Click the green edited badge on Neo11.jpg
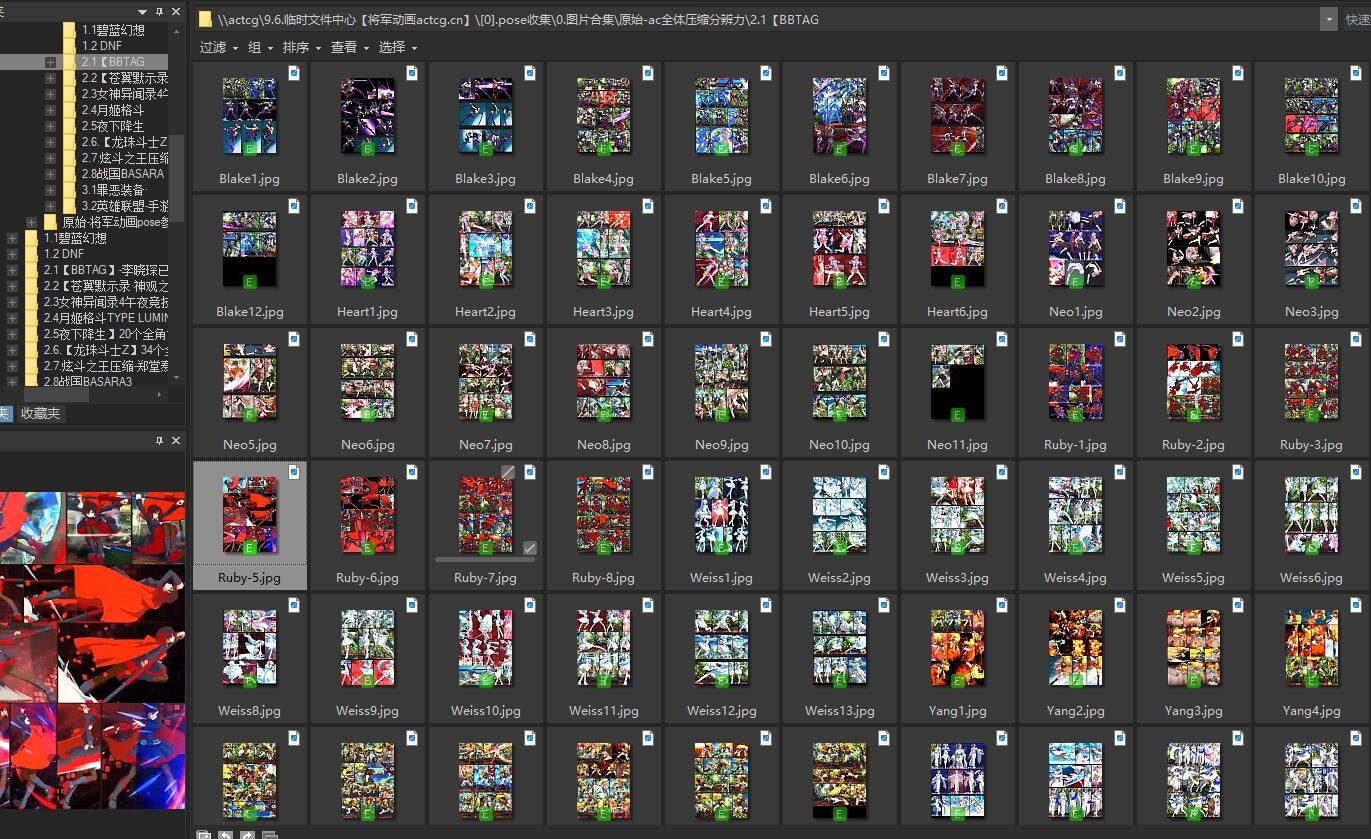The image size is (1371, 839). click(958, 415)
